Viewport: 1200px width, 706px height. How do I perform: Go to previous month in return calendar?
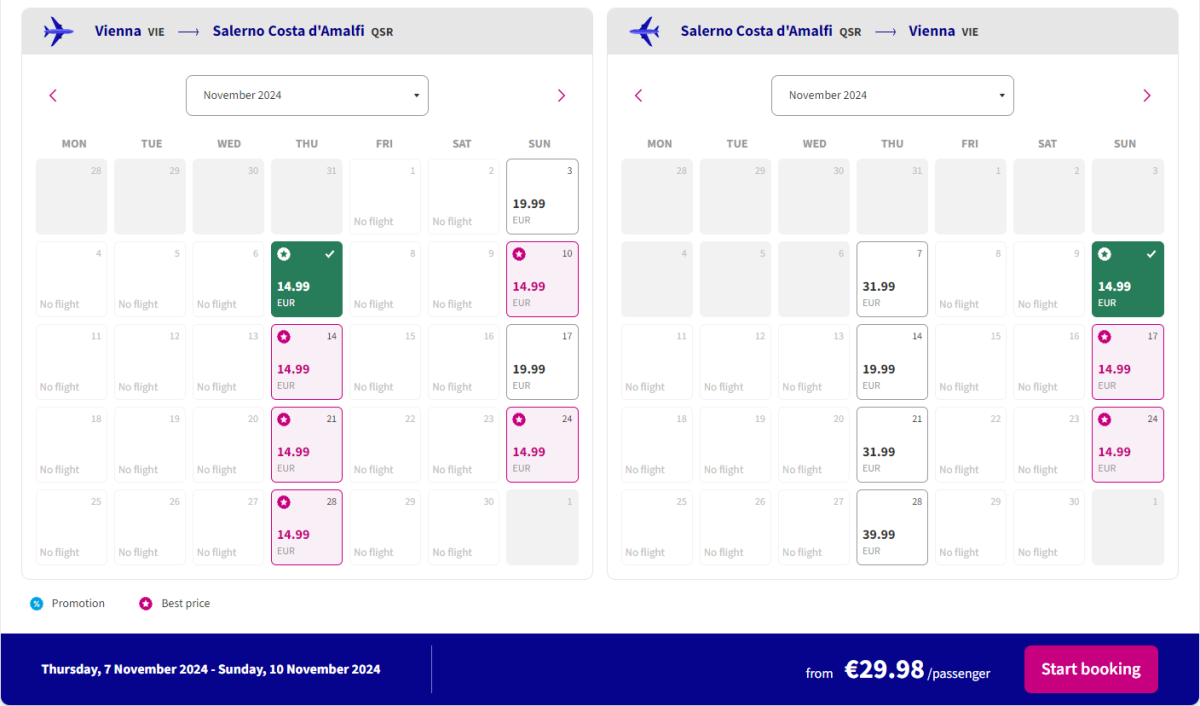(x=639, y=96)
